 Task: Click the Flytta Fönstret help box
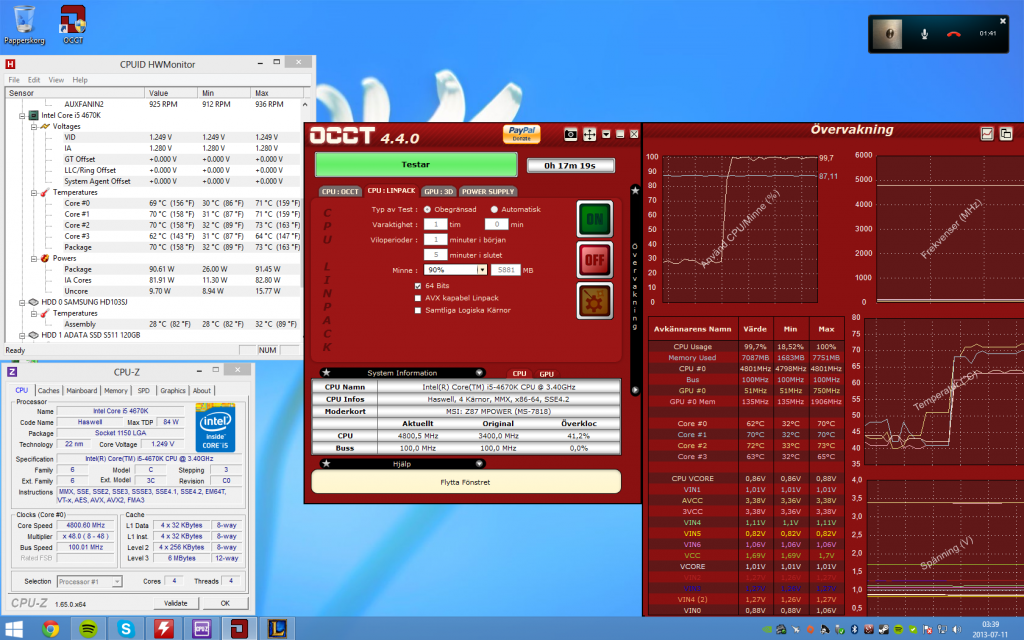point(466,482)
